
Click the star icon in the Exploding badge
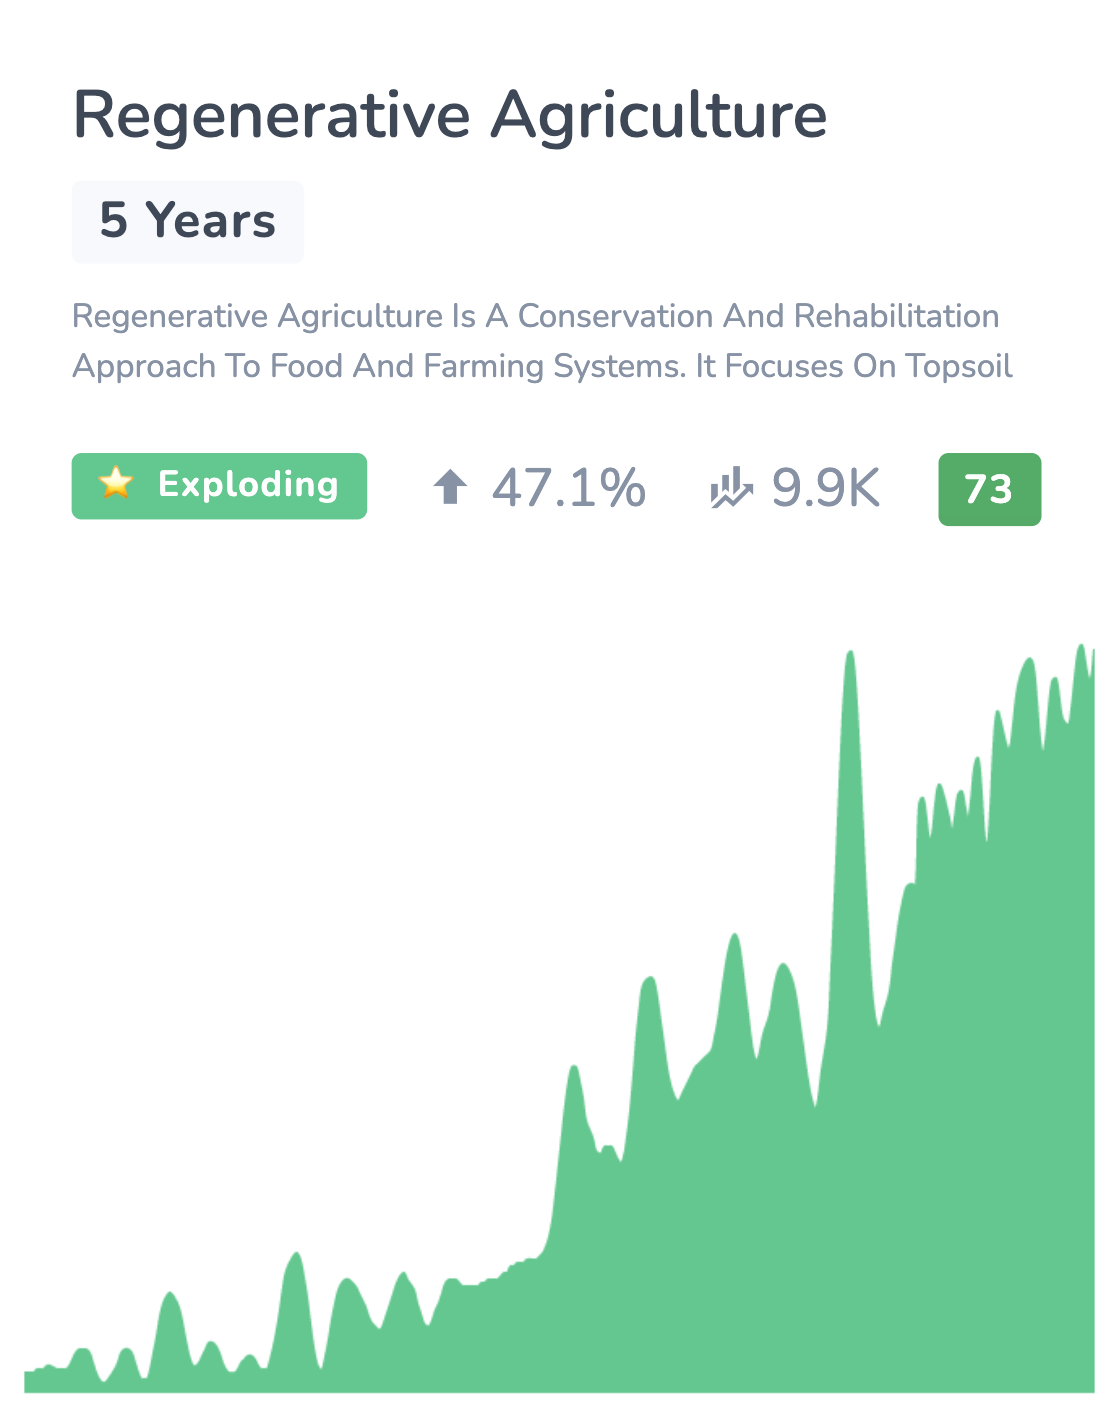tap(116, 484)
